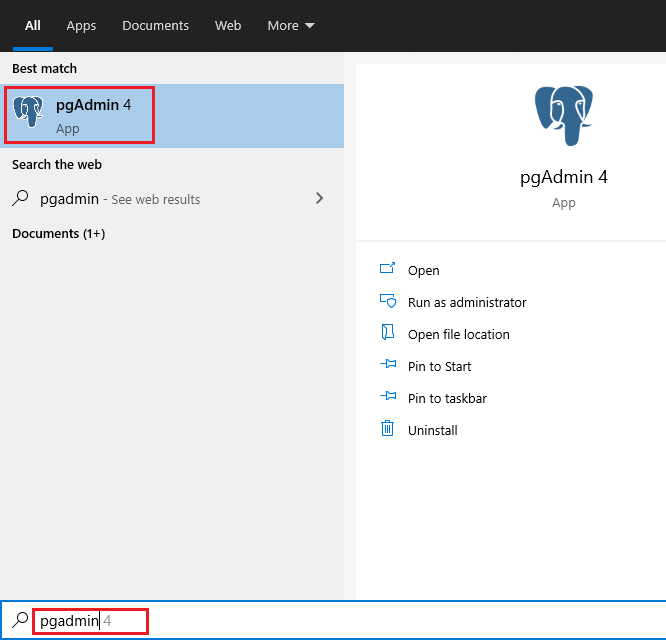Image resolution: width=666 pixels, height=640 pixels.
Task: Click the Open file location icon
Action: point(387,333)
